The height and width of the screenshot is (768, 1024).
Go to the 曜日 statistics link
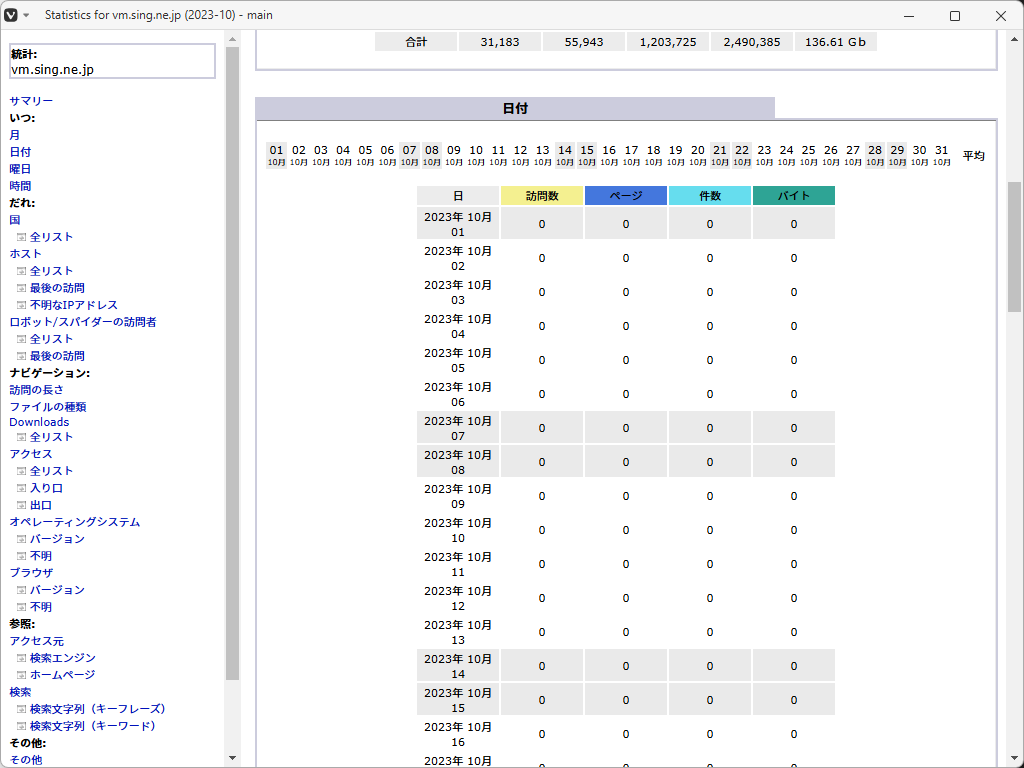[20, 169]
